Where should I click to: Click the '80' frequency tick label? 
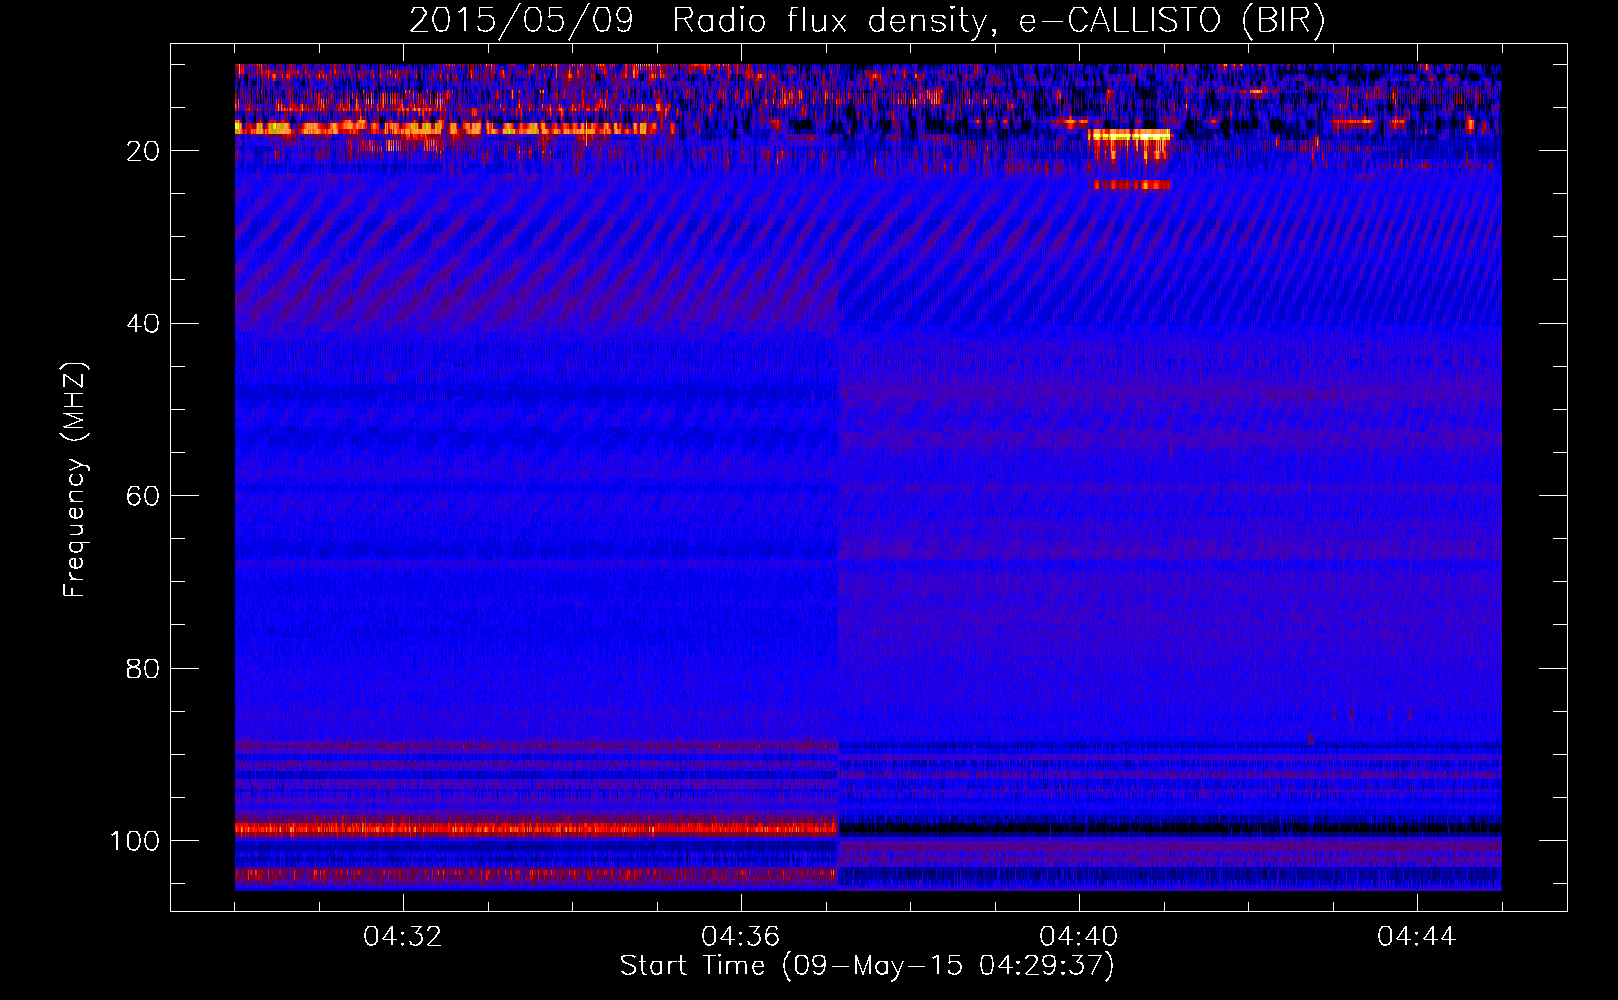click(x=143, y=669)
